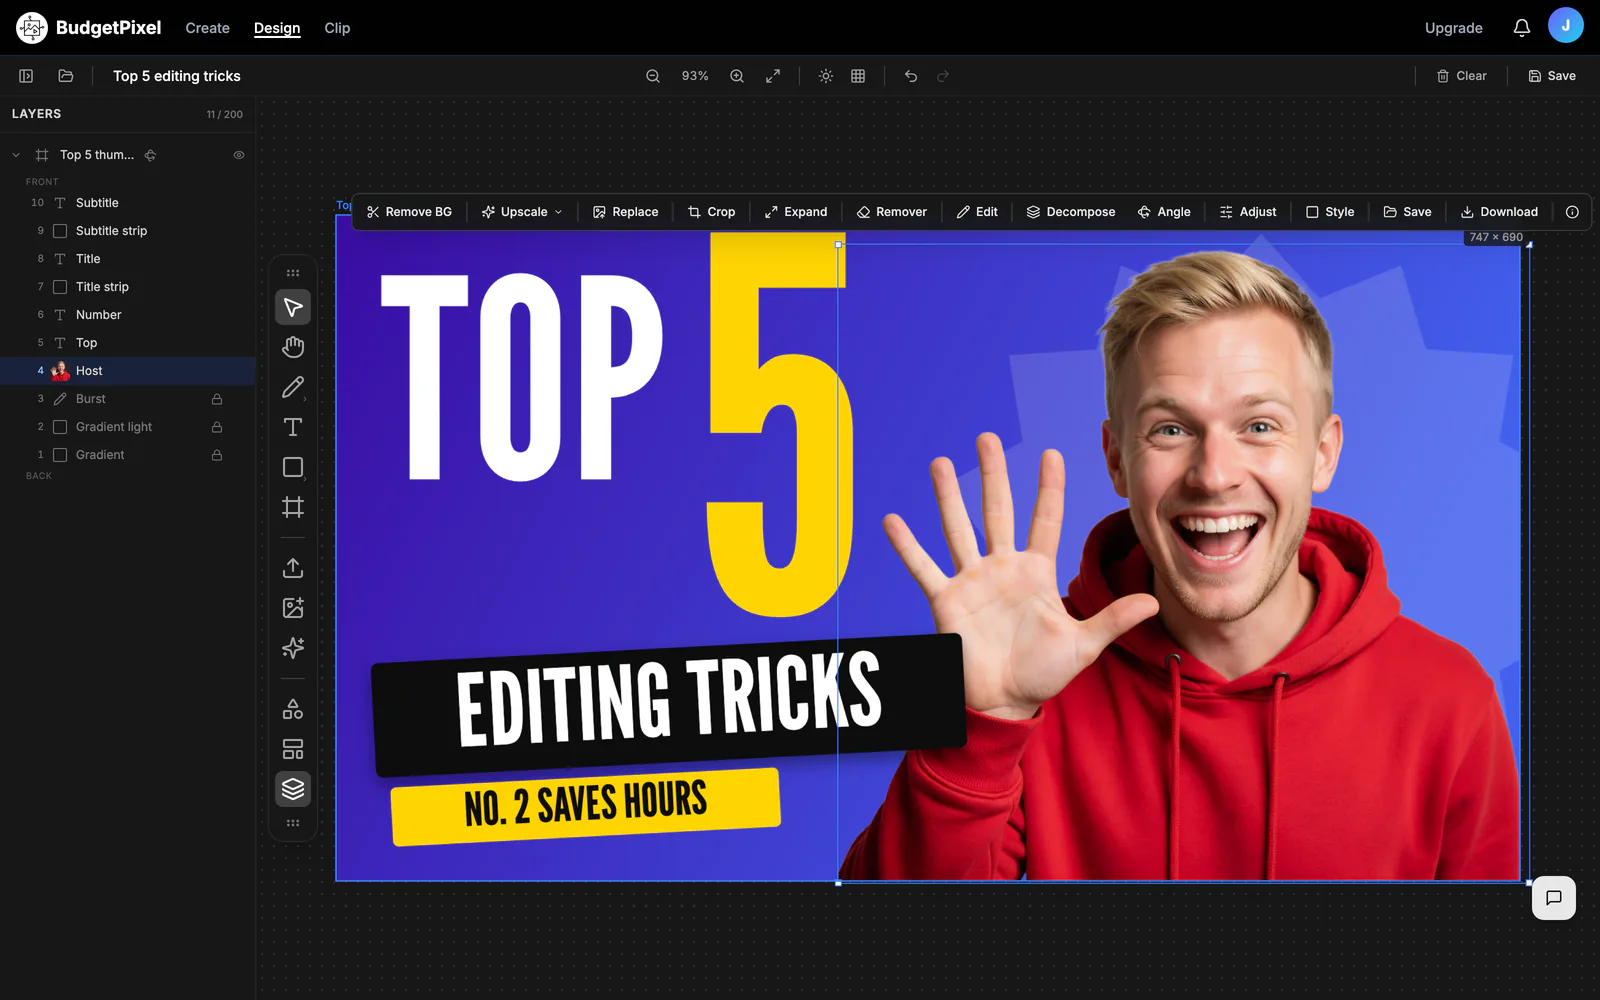The height and width of the screenshot is (1000, 1600).
Task: Switch to the Create tab
Action: [x=207, y=28]
